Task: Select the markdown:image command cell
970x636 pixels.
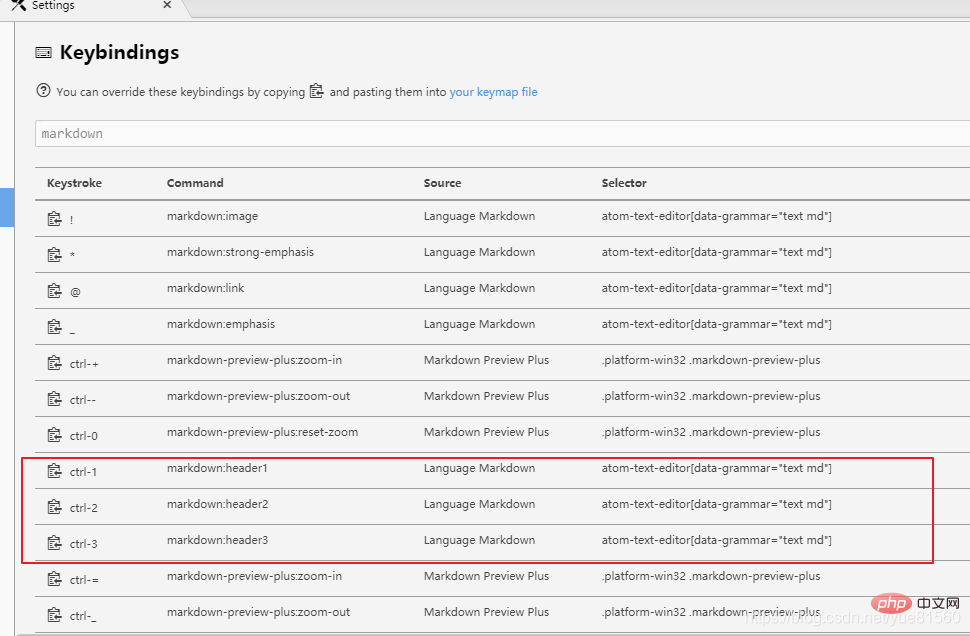Action: click(x=212, y=216)
